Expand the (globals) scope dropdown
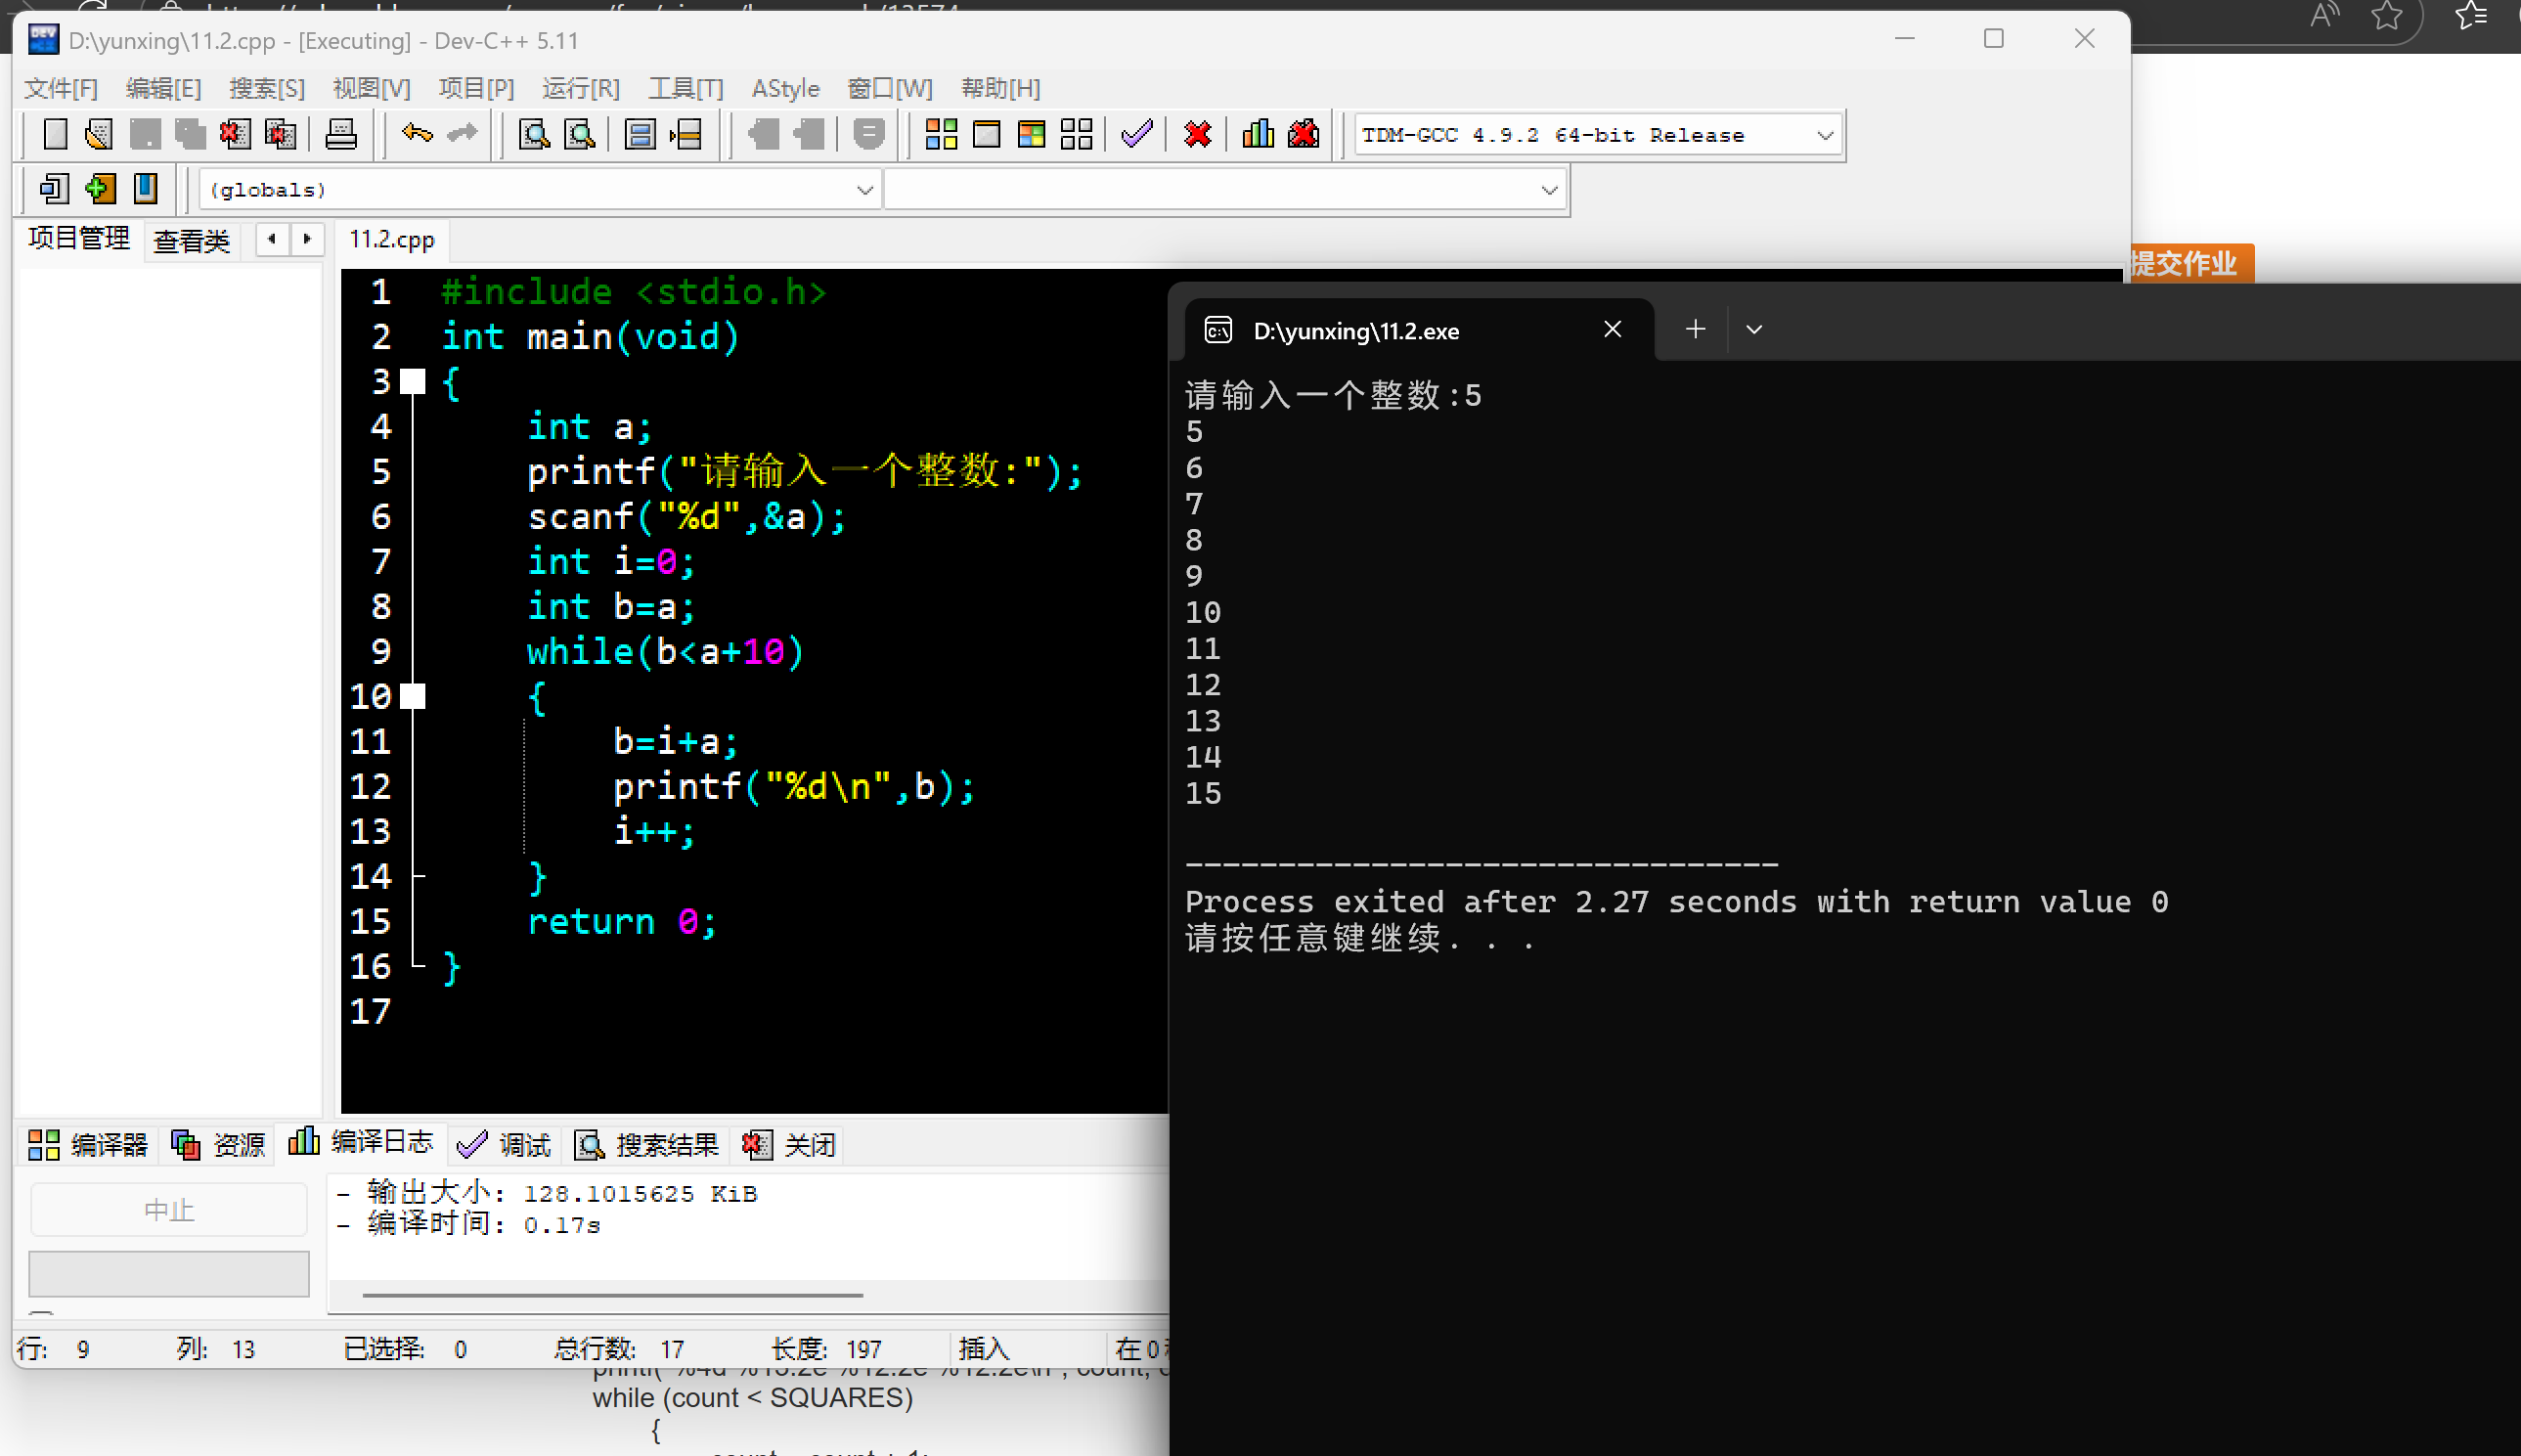Viewport: 2521px width, 1456px height. [x=864, y=190]
